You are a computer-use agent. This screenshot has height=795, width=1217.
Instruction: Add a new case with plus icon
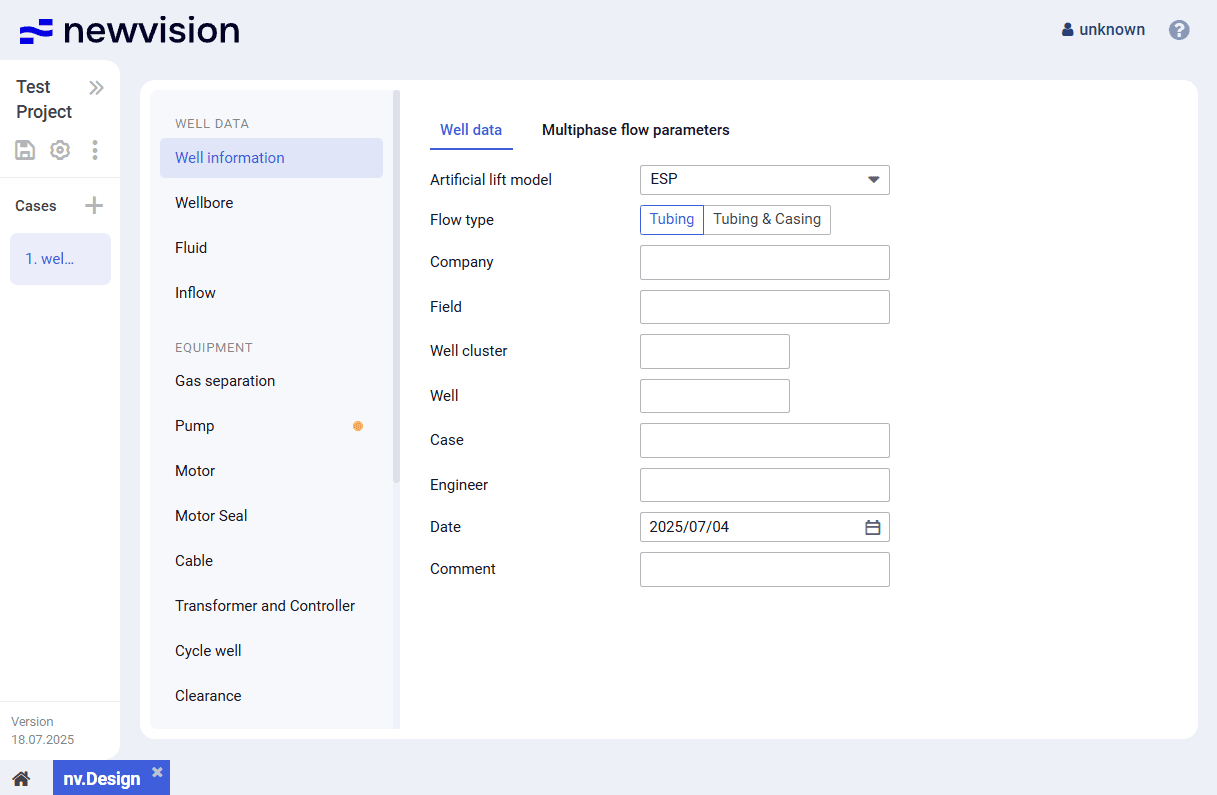(x=94, y=206)
